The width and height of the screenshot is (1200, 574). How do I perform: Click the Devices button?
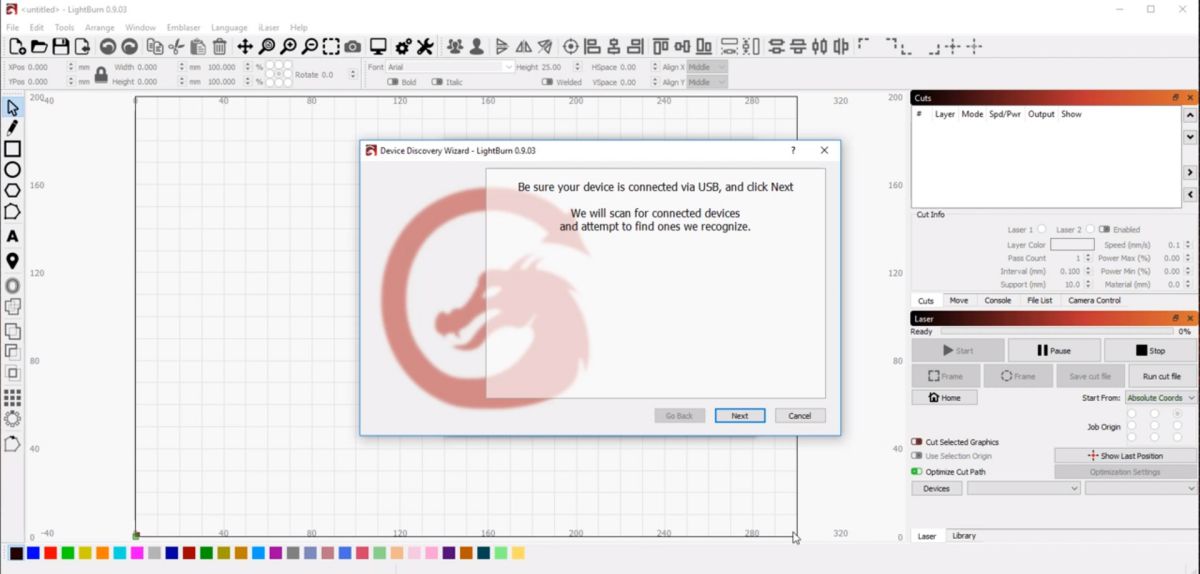(x=937, y=488)
